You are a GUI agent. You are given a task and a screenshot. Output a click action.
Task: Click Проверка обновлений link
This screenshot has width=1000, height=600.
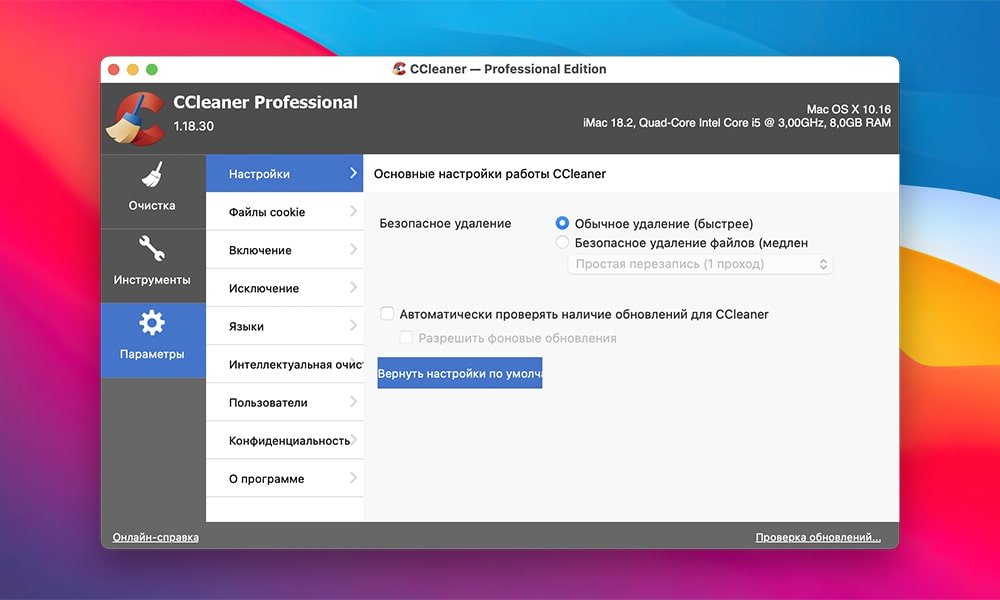click(817, 537)
